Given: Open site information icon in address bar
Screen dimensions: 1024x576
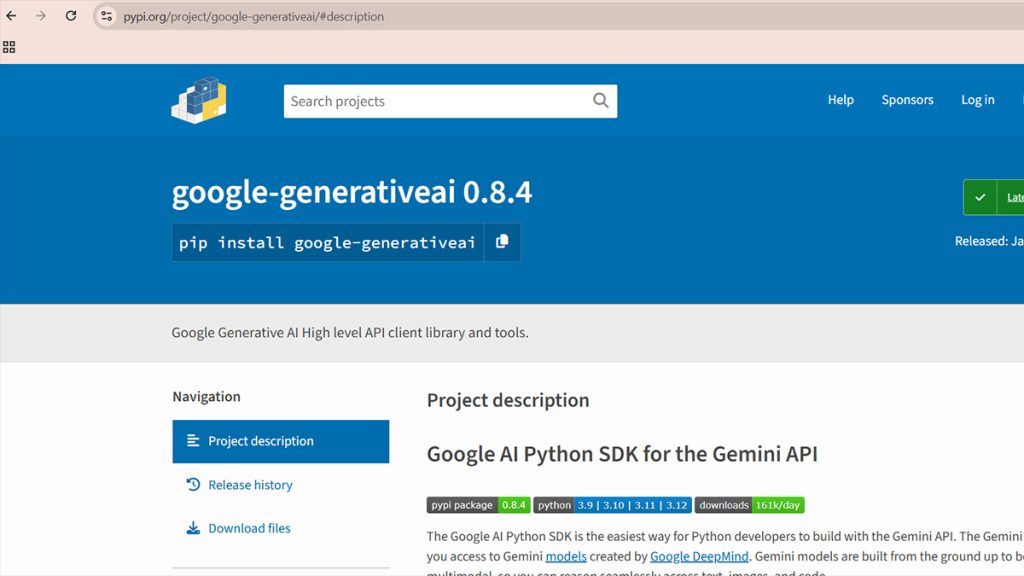Looking at the screenshot, I should click(106, 16).
